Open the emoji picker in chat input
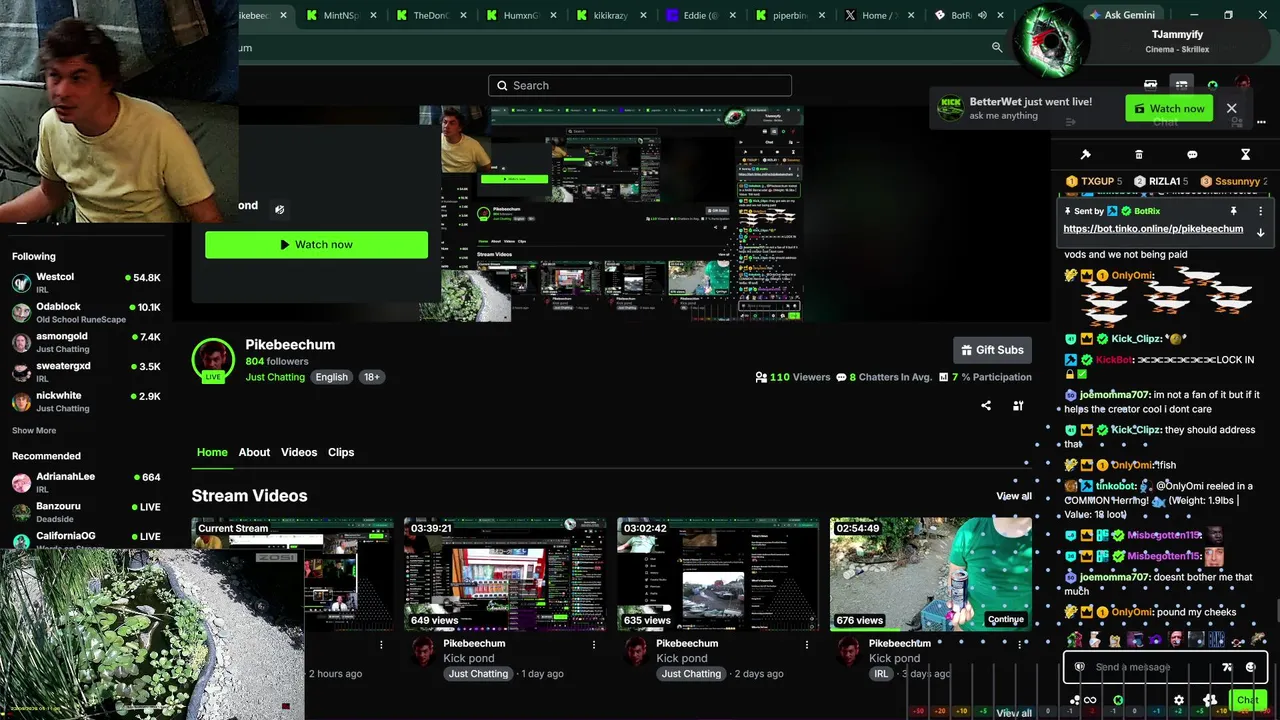Screen dimensions: 1280x720 click(1250, 667)
